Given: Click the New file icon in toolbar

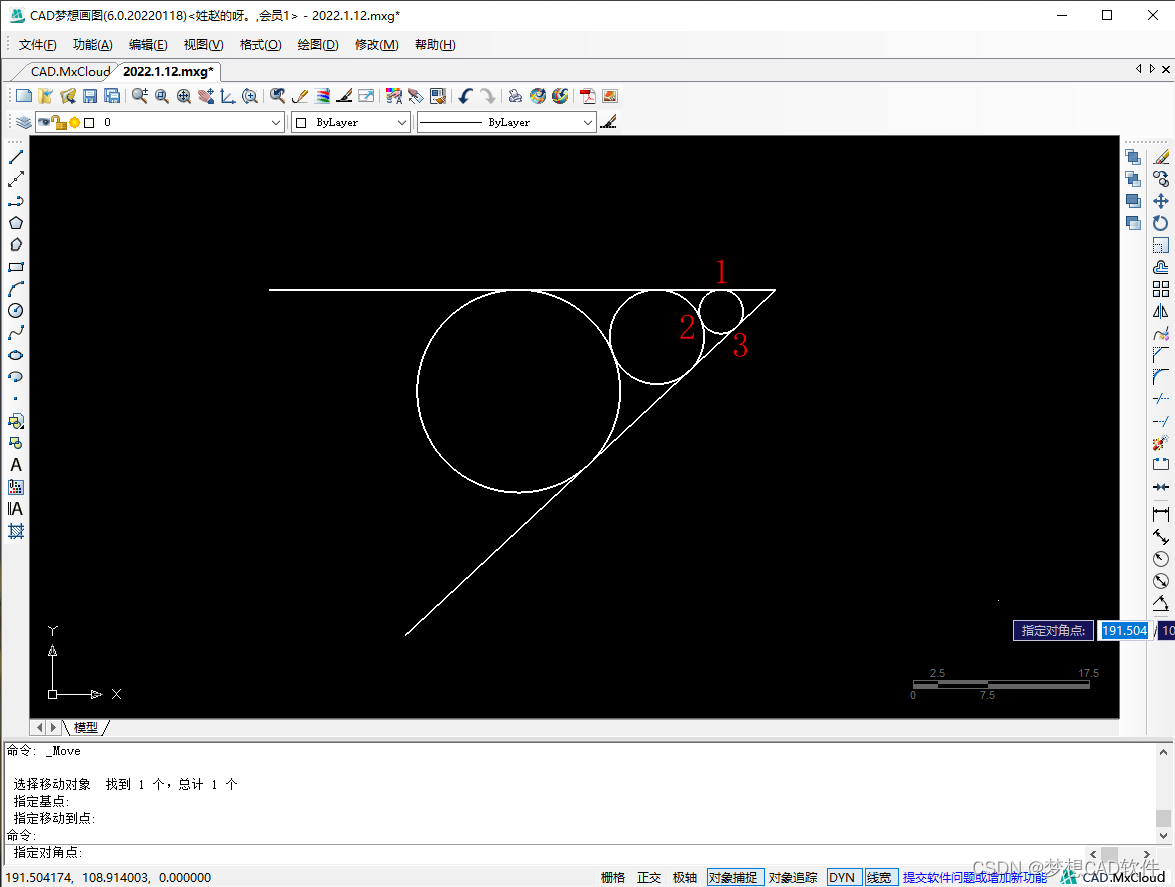Looking at the screenshot, I should (24, 96).
